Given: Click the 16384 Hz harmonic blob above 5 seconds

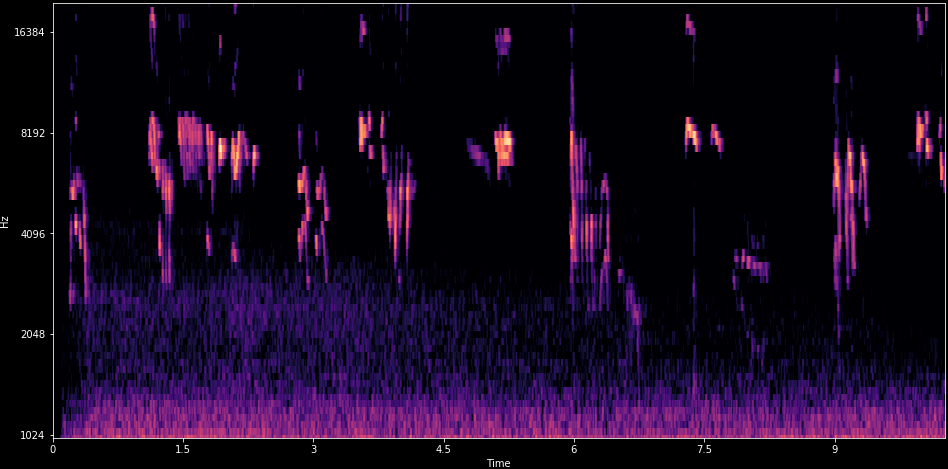Looking at the screenshot, I should tap(503, 40).
